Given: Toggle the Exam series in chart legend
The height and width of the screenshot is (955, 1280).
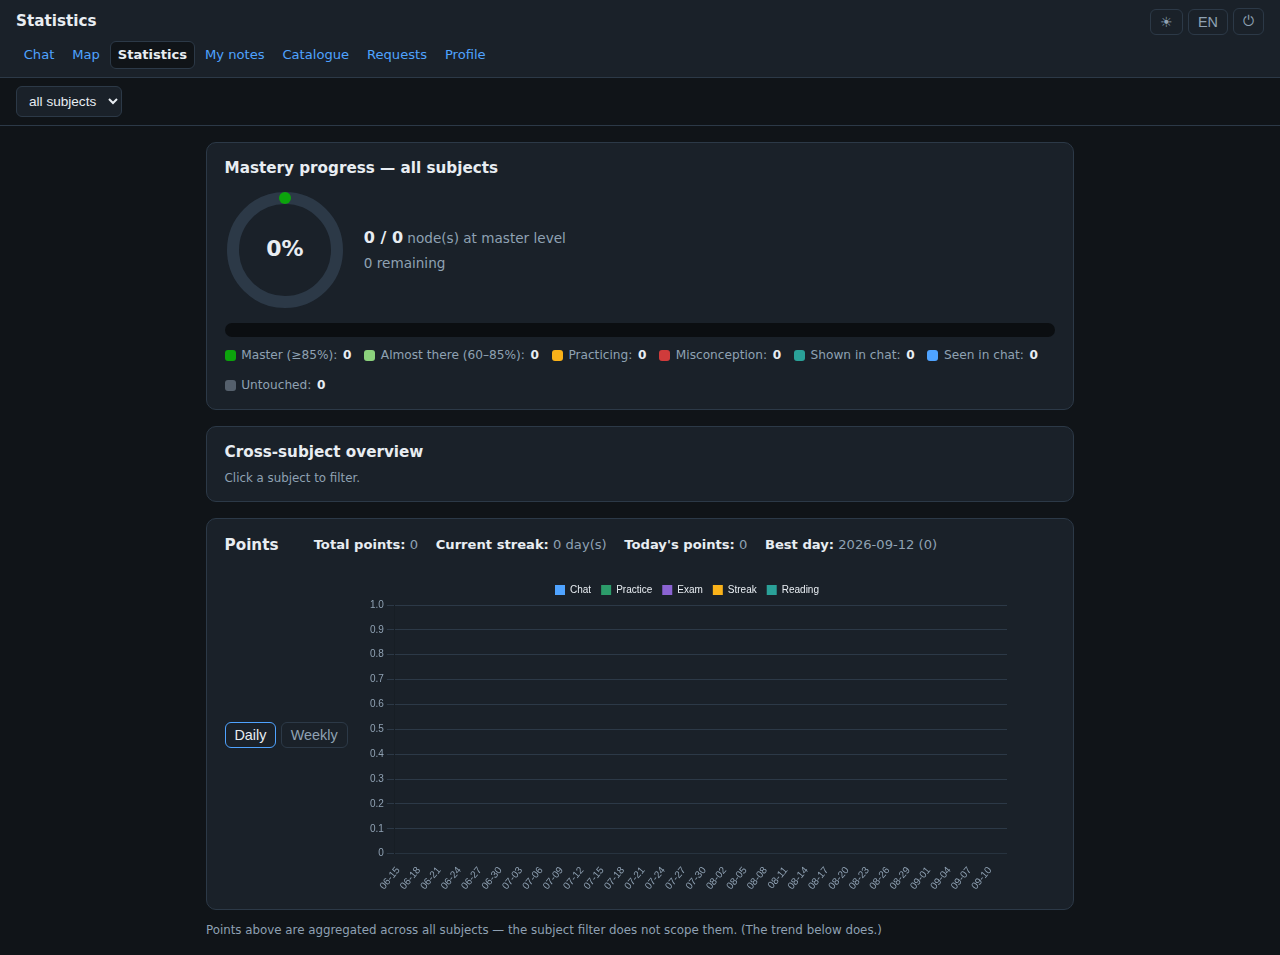Looking at the screenshot, I should tap(682, 590).
